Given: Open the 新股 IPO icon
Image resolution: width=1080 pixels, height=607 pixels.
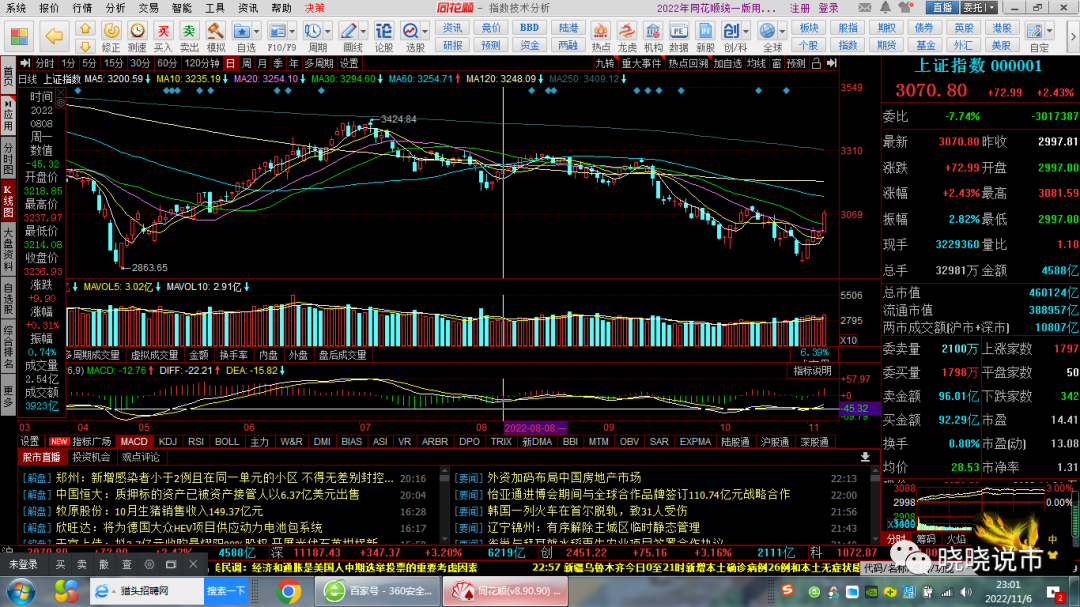Looking at the screenshot, I should (x=705, y=31).
